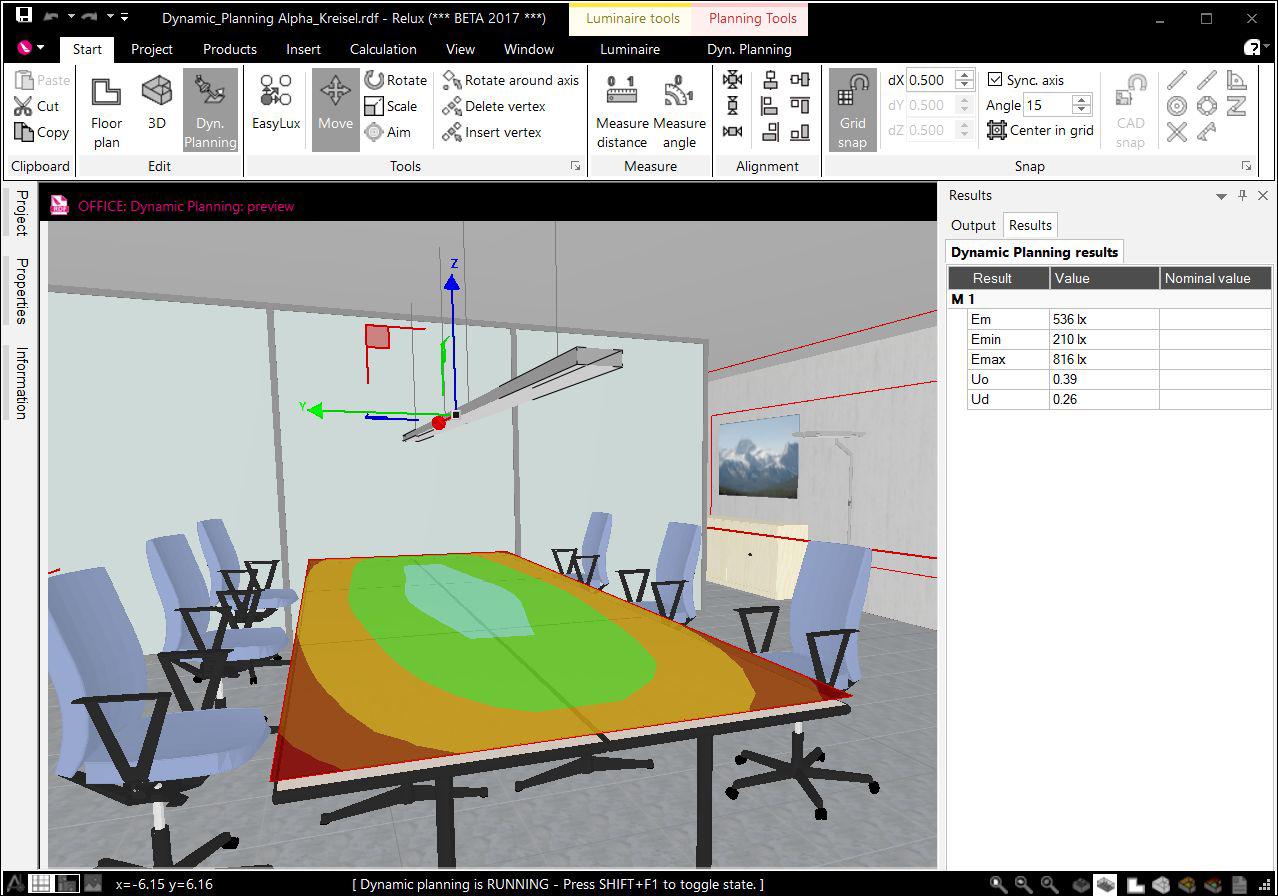Cut the selected object
The image size is (1278, 896).
(38, 106)
